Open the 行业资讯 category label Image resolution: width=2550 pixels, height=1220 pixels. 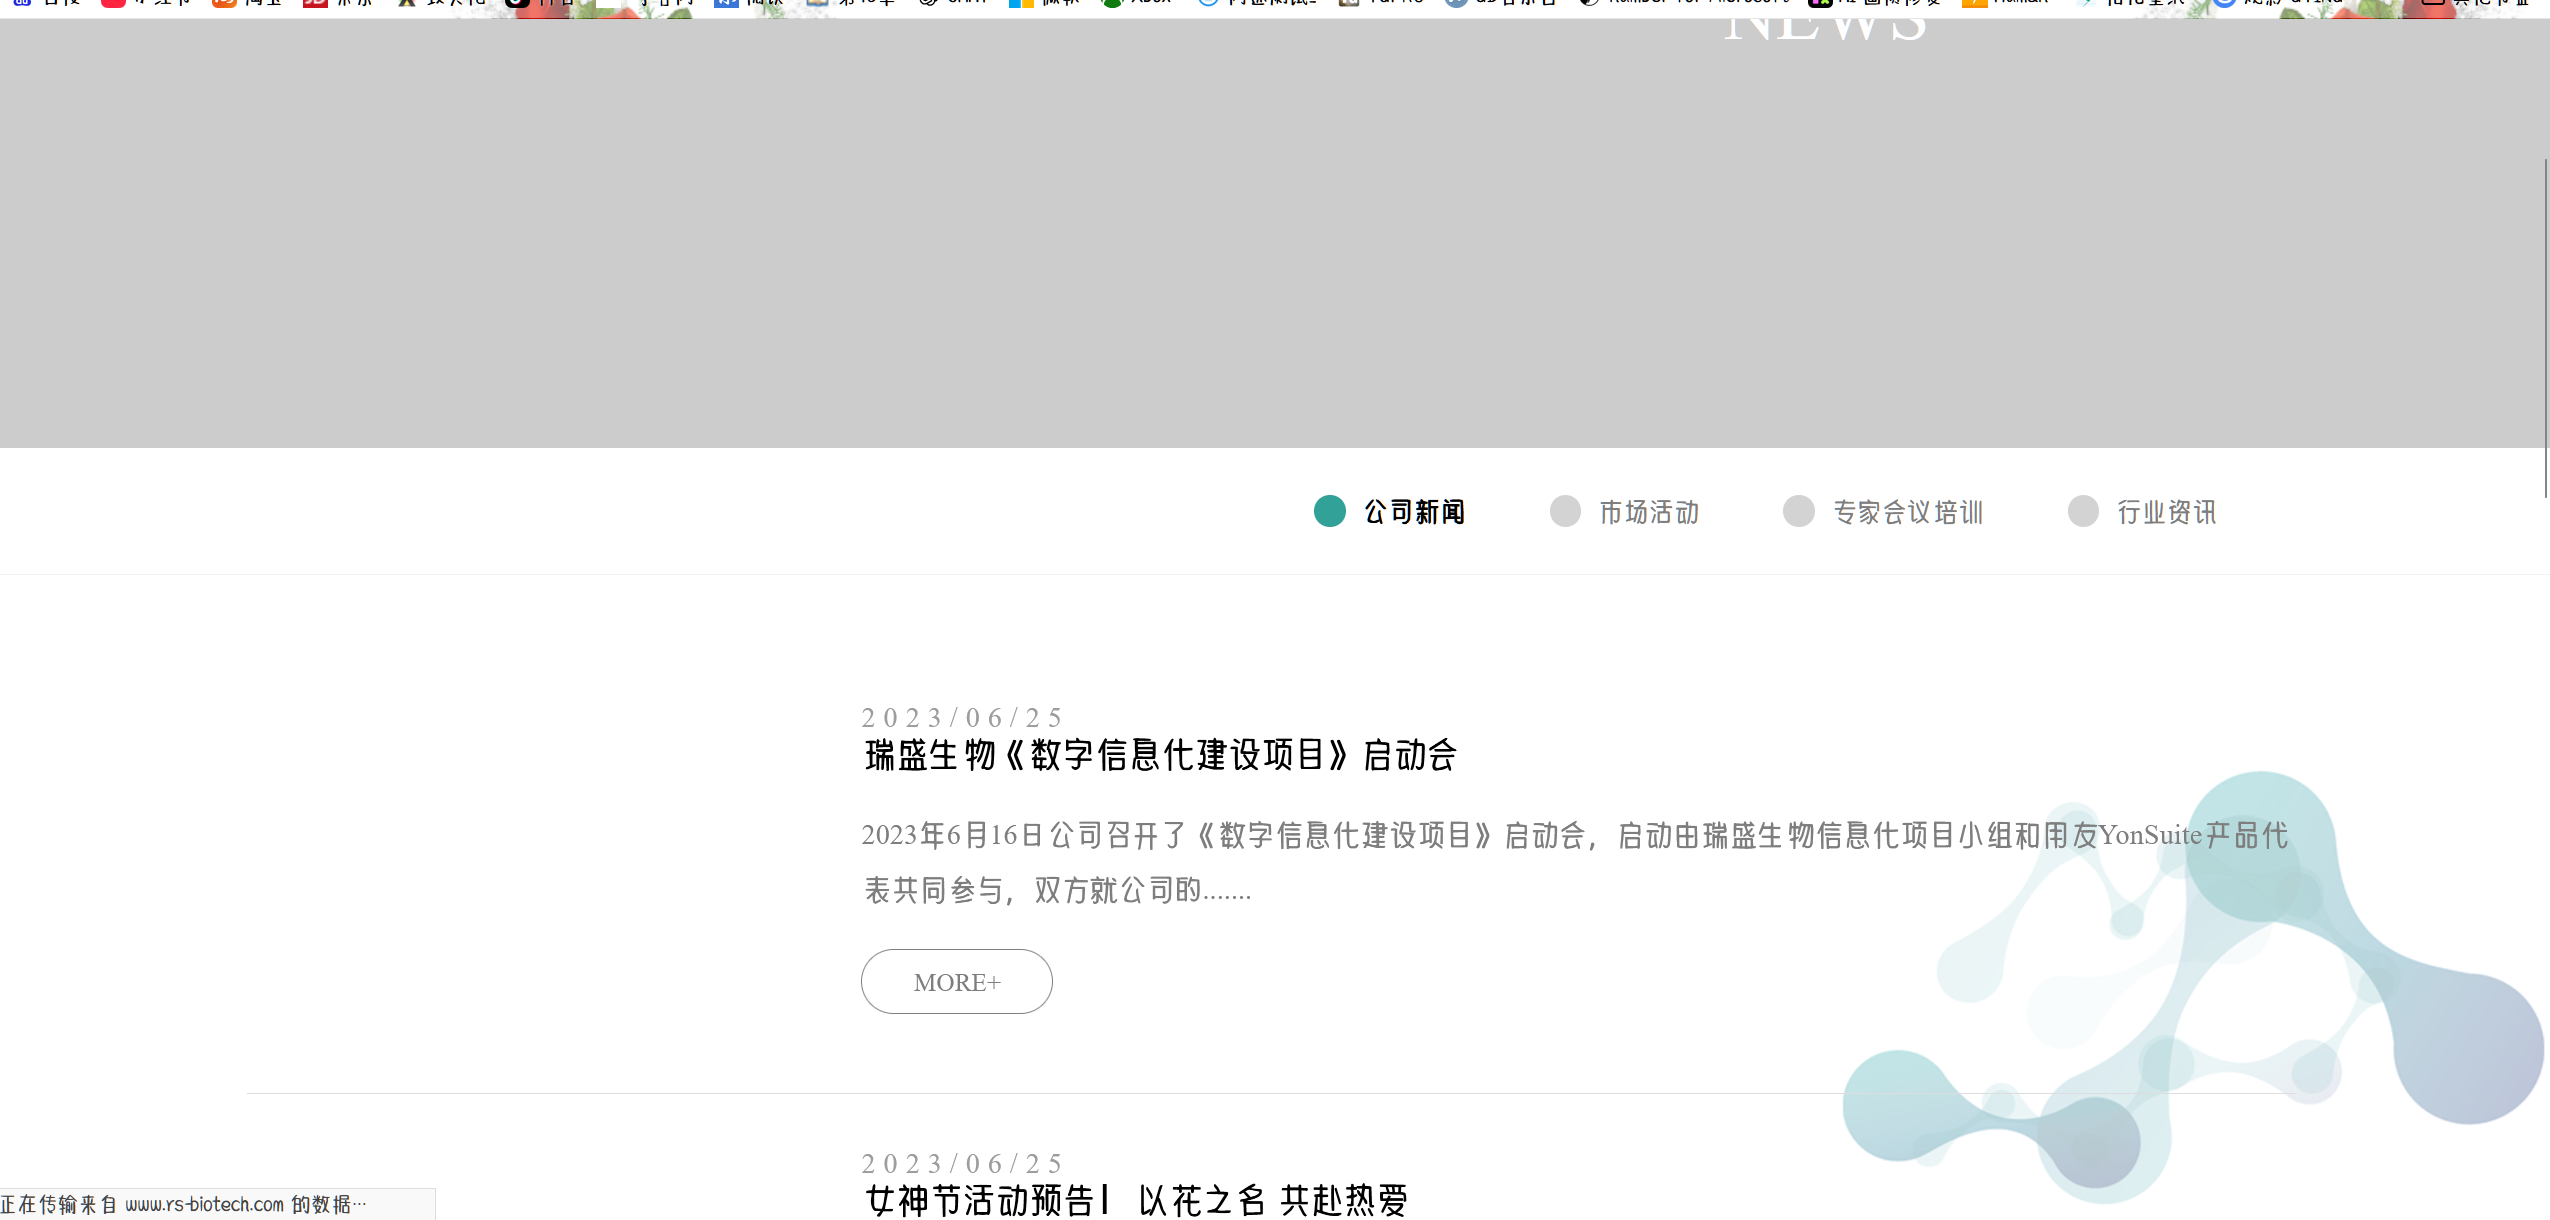point(2166,512)
